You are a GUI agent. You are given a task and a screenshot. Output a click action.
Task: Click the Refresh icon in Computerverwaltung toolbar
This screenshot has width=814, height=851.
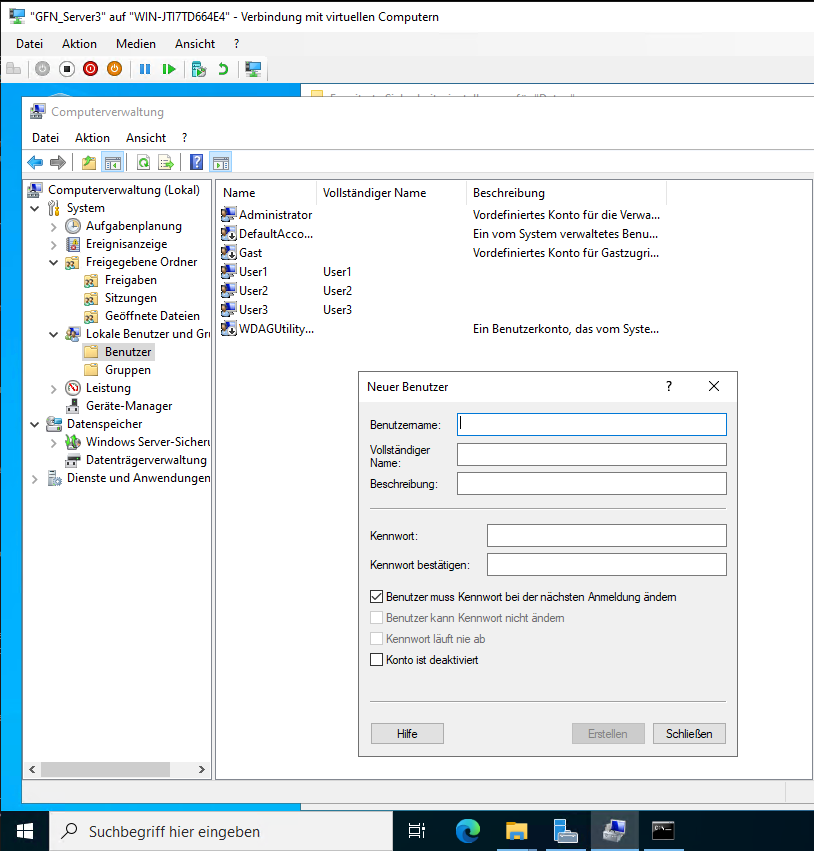click(x=143, y=162)
